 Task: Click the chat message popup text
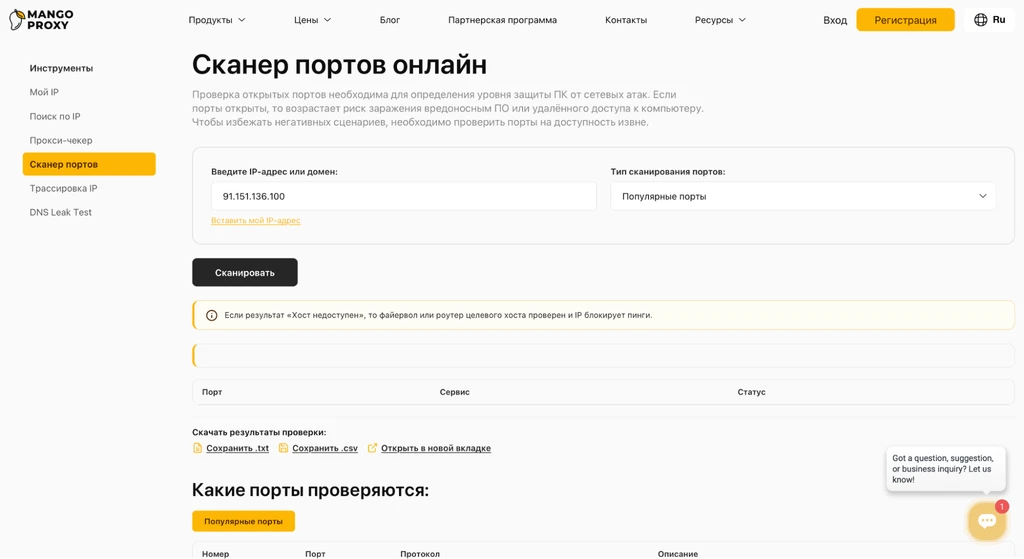pyautogui.click(x=942, y=469)
